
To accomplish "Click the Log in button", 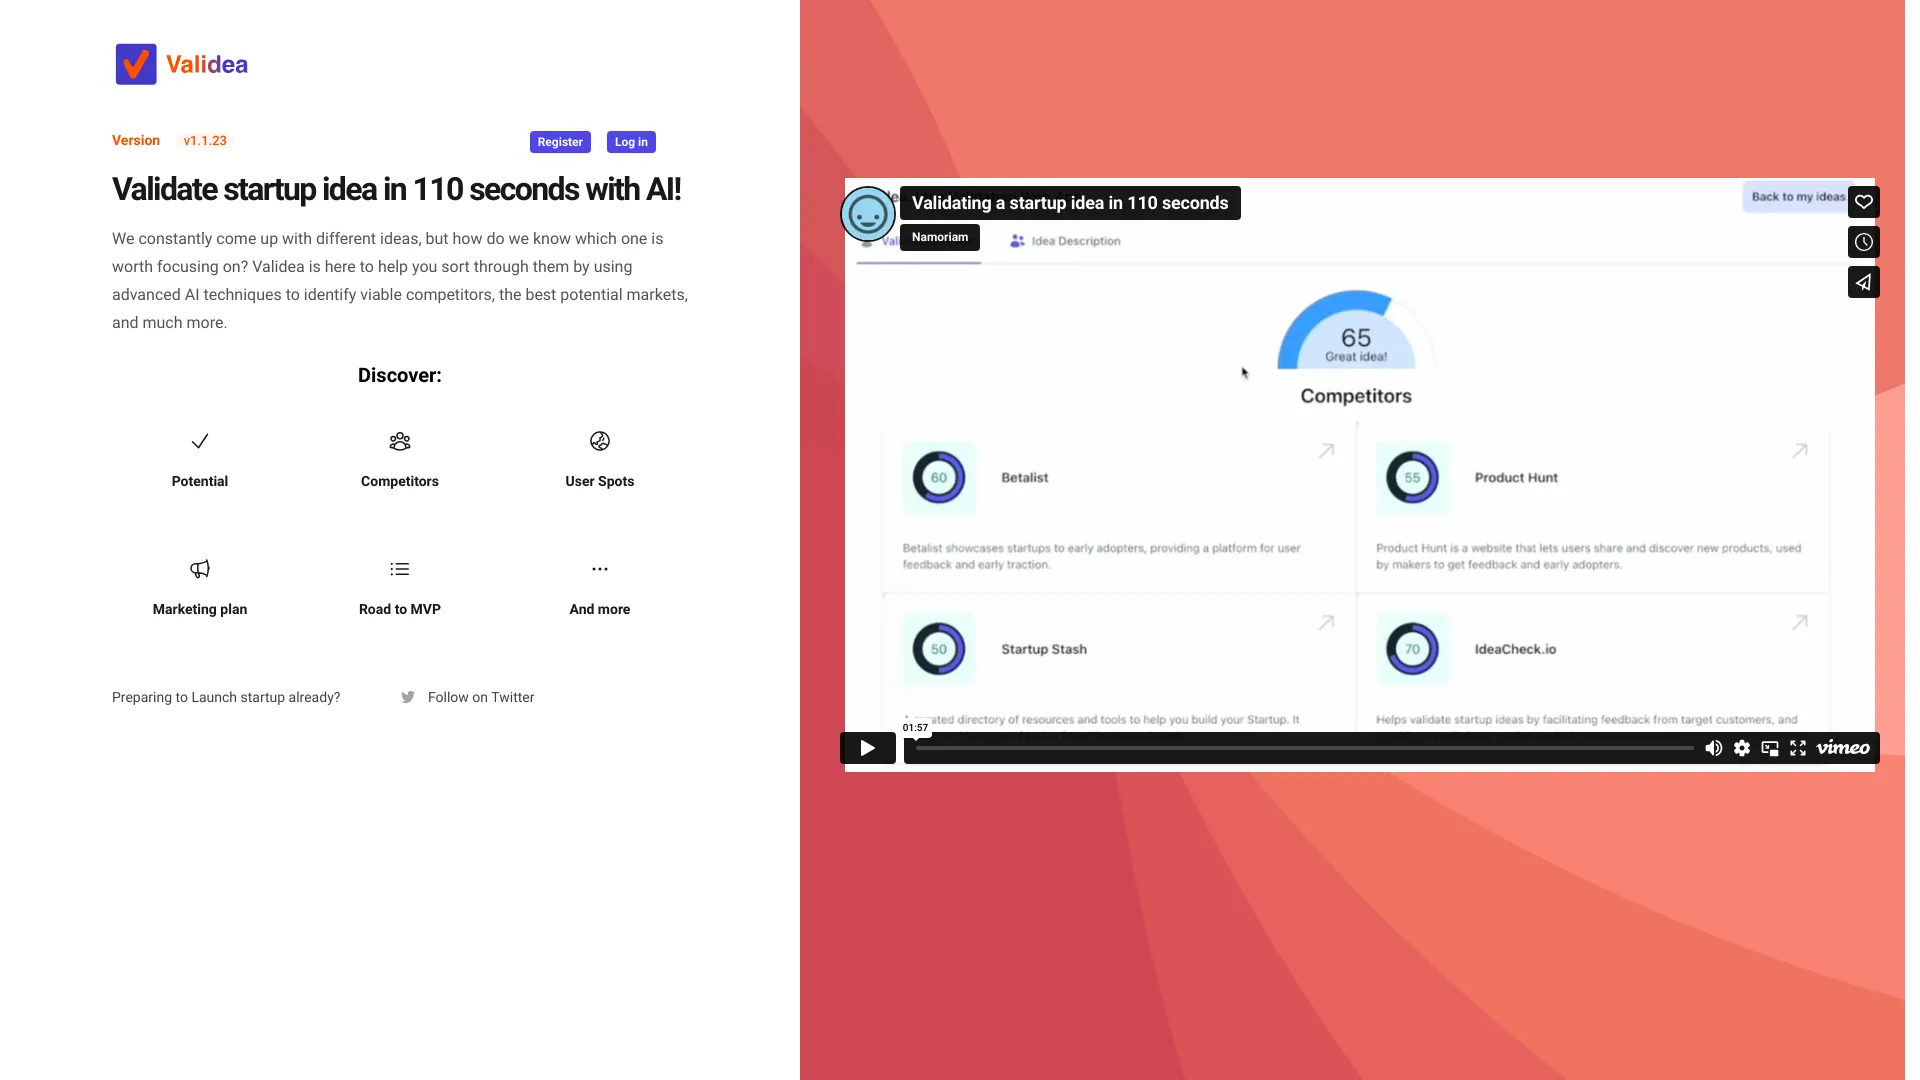I will click(x=630, y=141).
